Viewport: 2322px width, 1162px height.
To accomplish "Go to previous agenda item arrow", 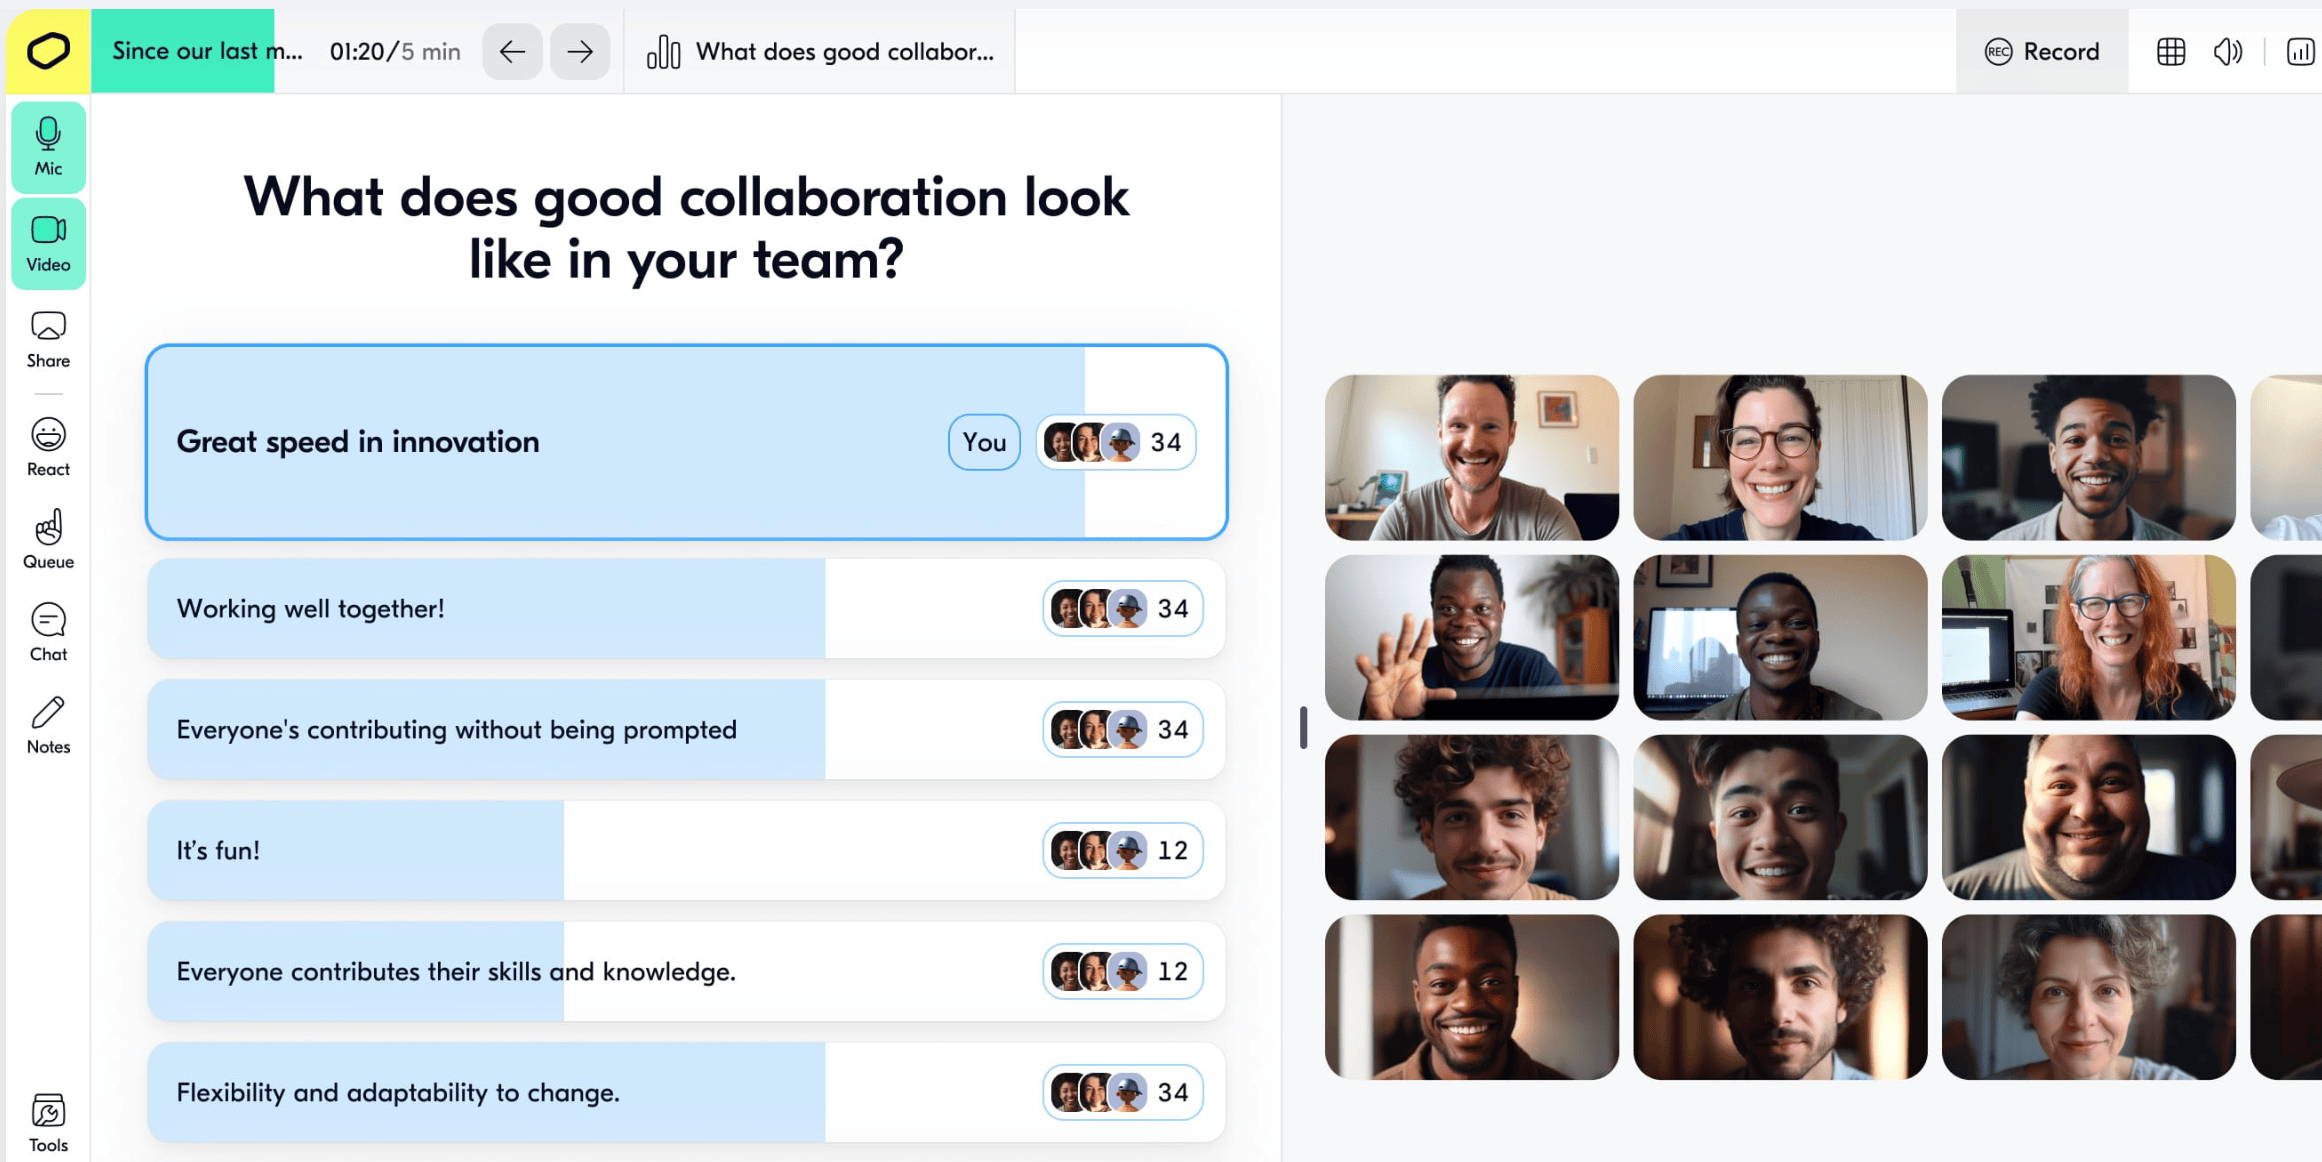I will 512,51.
